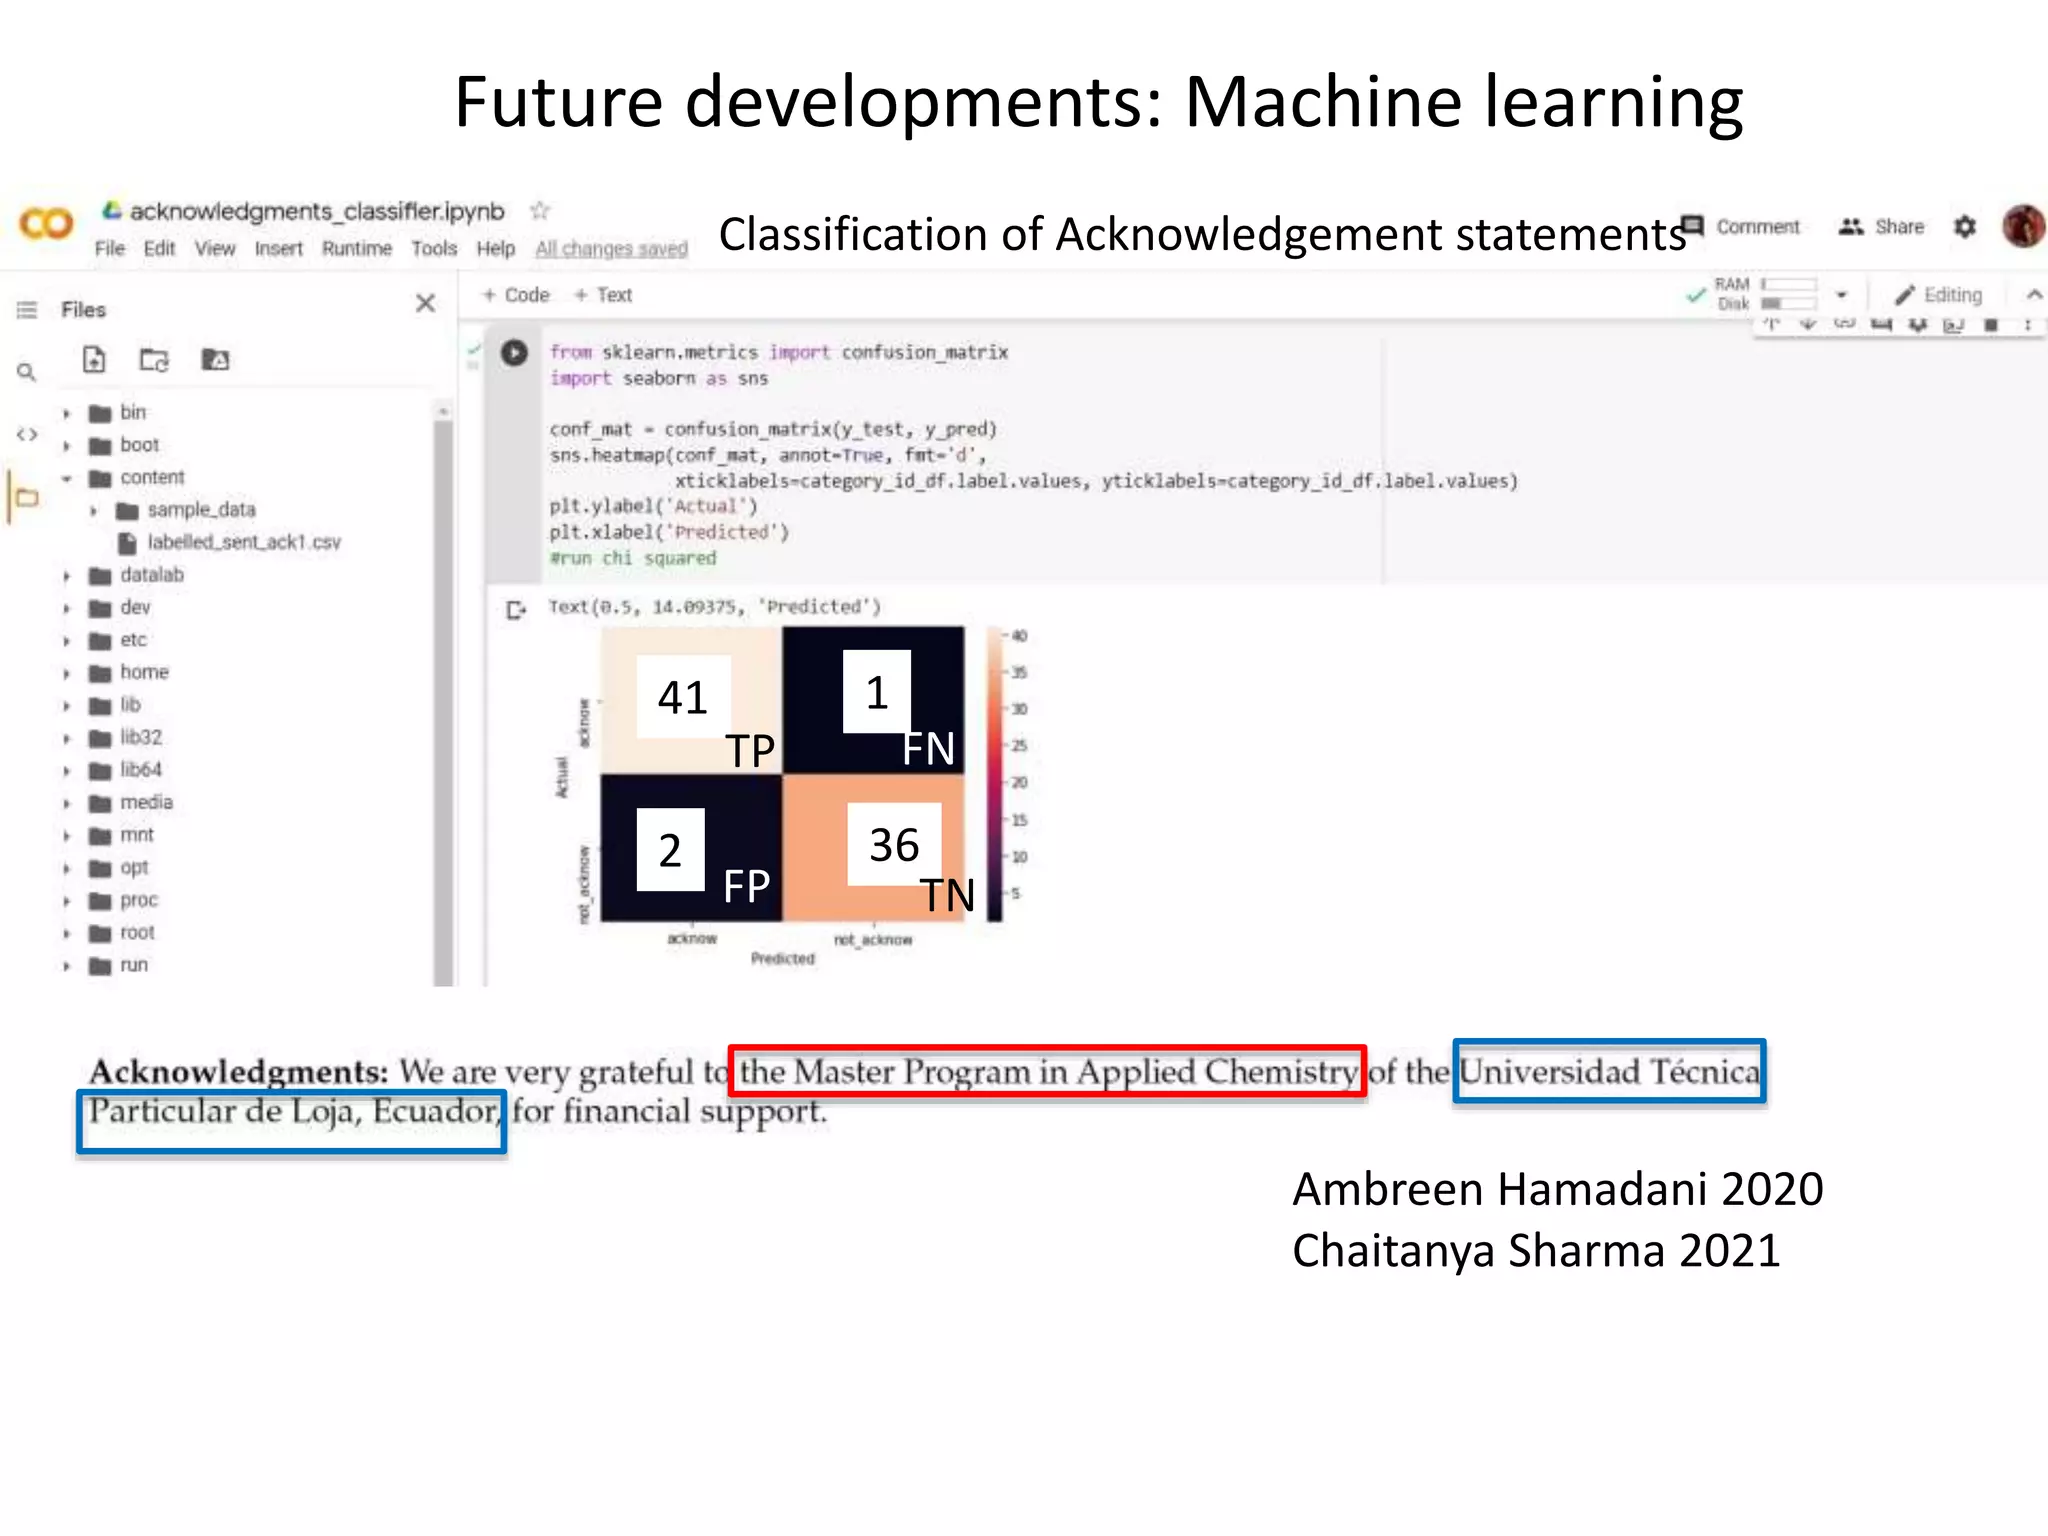The height and width of the screenshot is (1536, 2048).
Task: Select the lib64 folder
Action: click(125, 770)
